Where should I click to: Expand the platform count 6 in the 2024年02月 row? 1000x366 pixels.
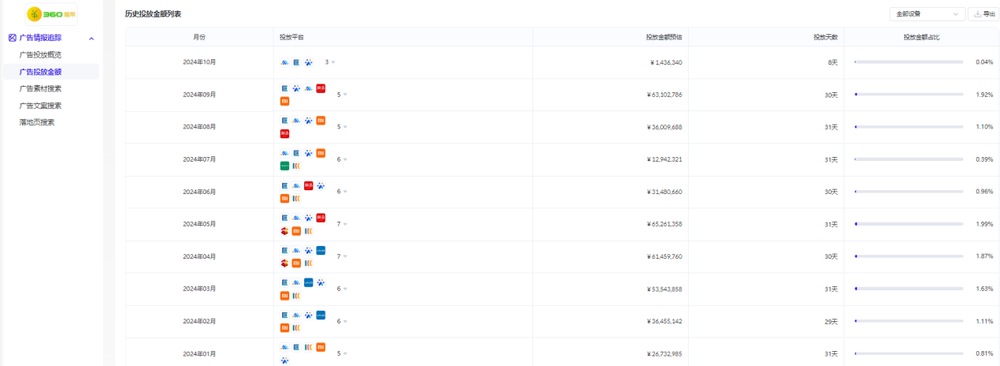coord(342,321)
